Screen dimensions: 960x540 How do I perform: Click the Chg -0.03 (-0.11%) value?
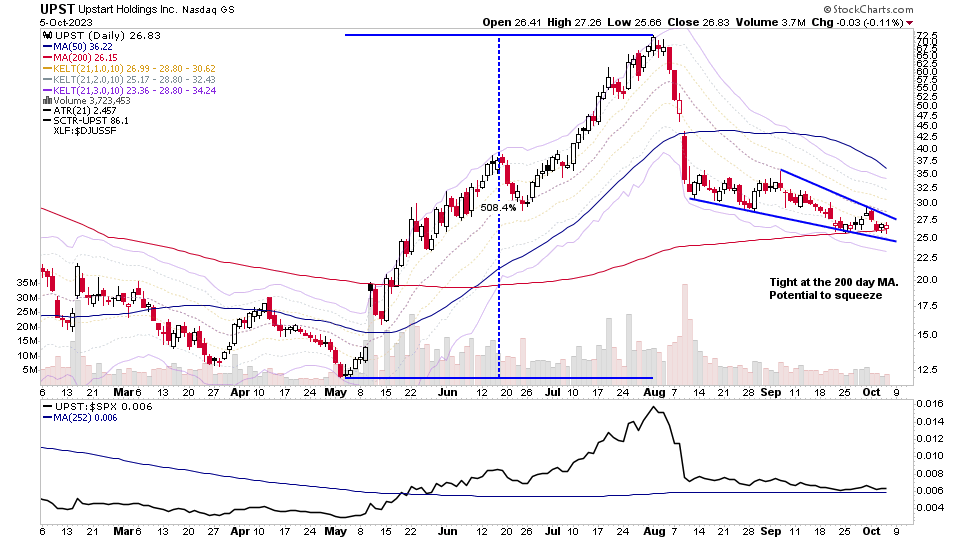pos(857,23)
